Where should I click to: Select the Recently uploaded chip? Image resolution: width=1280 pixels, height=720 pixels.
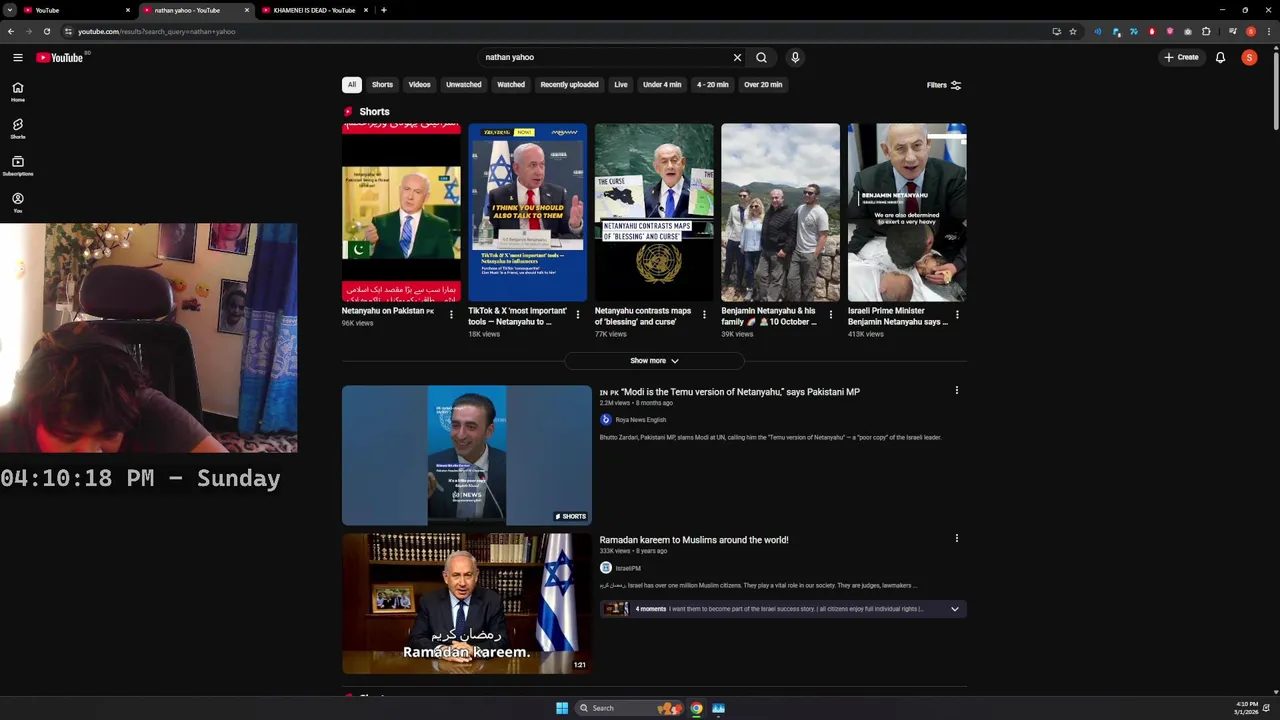coord(569,85)
